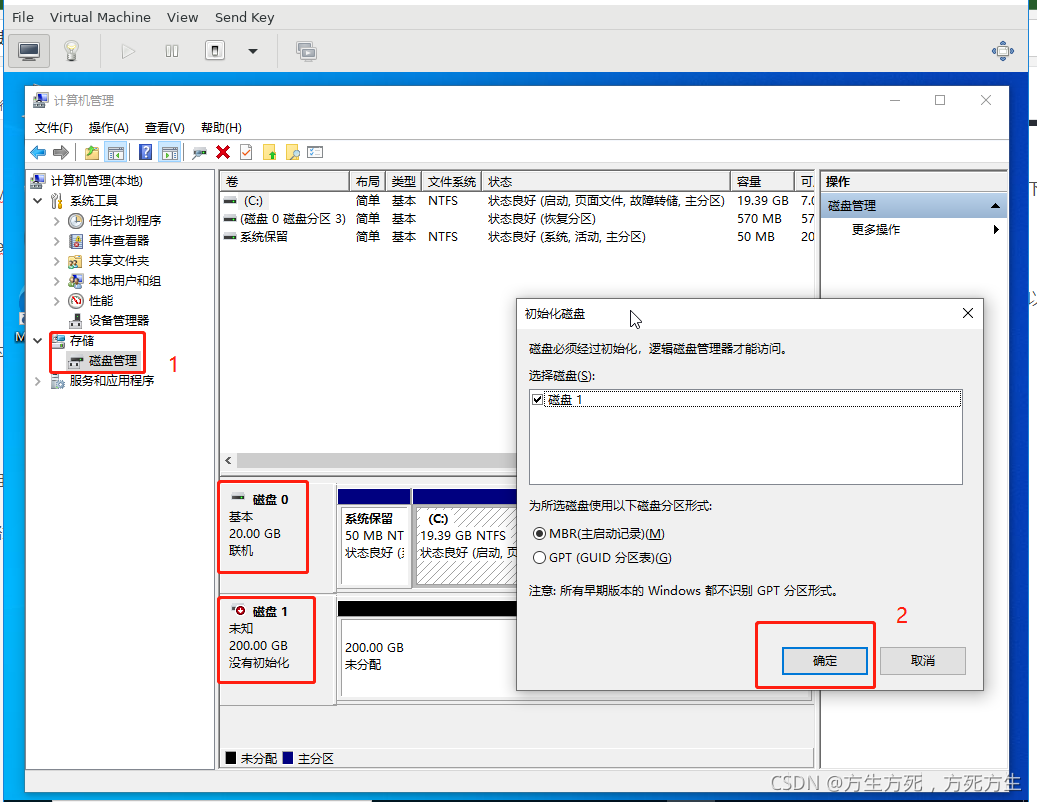
Task: Select the virtual machine console display icon
Action: [29, 50]
